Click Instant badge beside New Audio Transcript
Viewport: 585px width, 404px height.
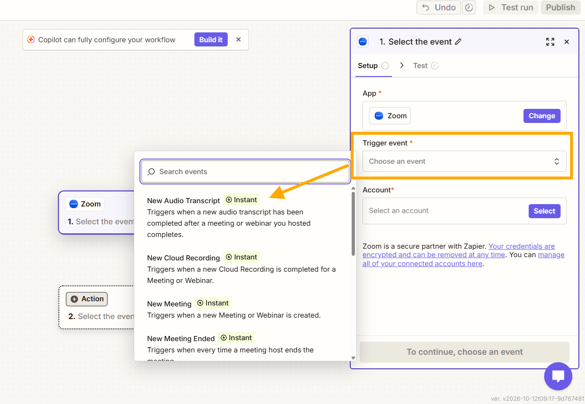tap(241, 200)
